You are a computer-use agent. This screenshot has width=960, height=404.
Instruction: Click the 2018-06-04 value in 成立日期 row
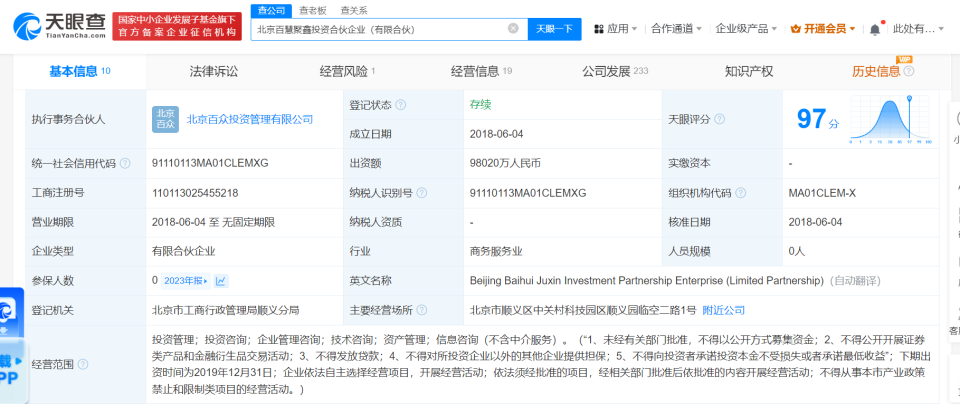pos(497,133)
